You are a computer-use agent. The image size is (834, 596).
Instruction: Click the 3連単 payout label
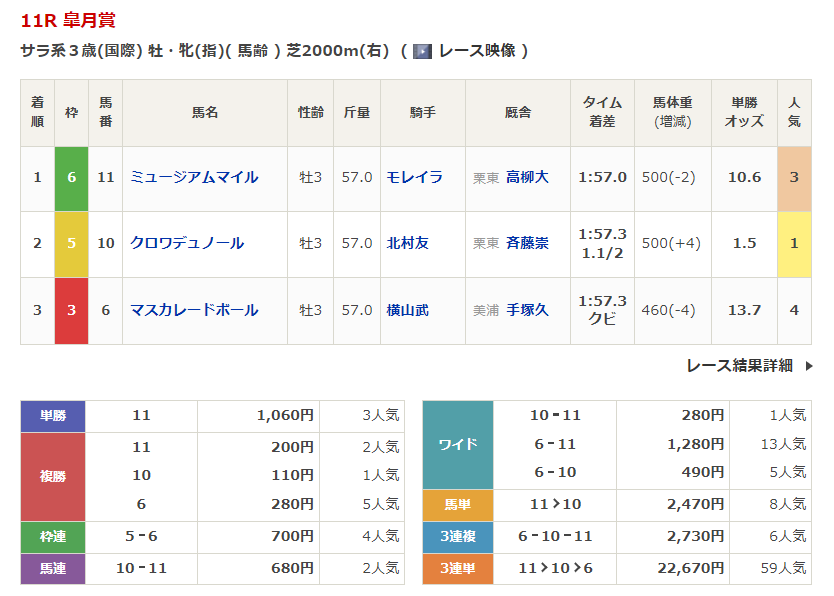pyautogui.click(x=458, y=569)
